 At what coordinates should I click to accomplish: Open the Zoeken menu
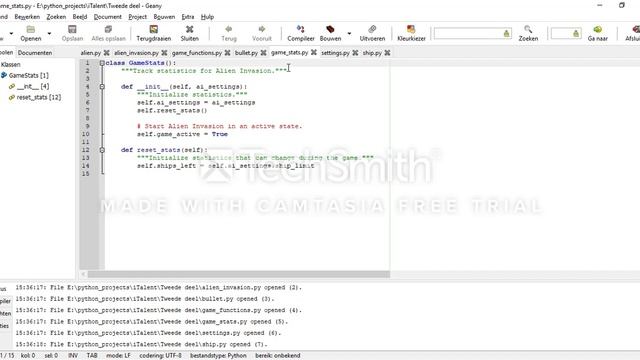pos(56,17)
